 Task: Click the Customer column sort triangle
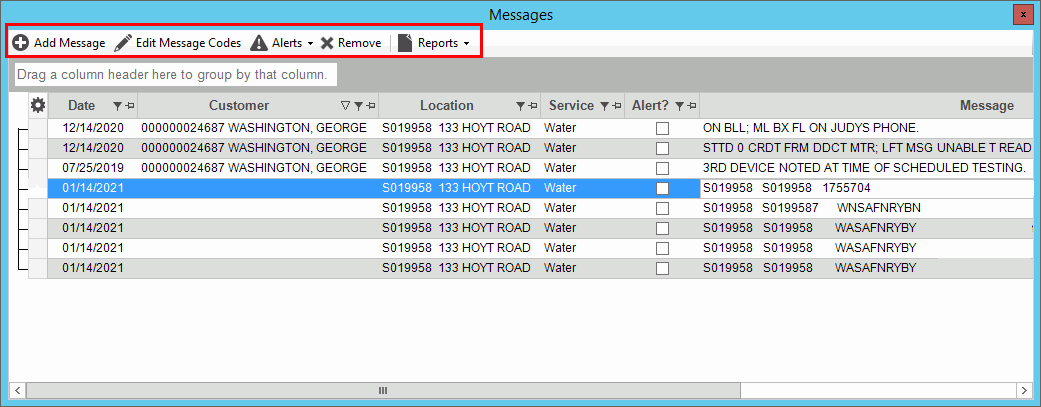tap(345, 106)
